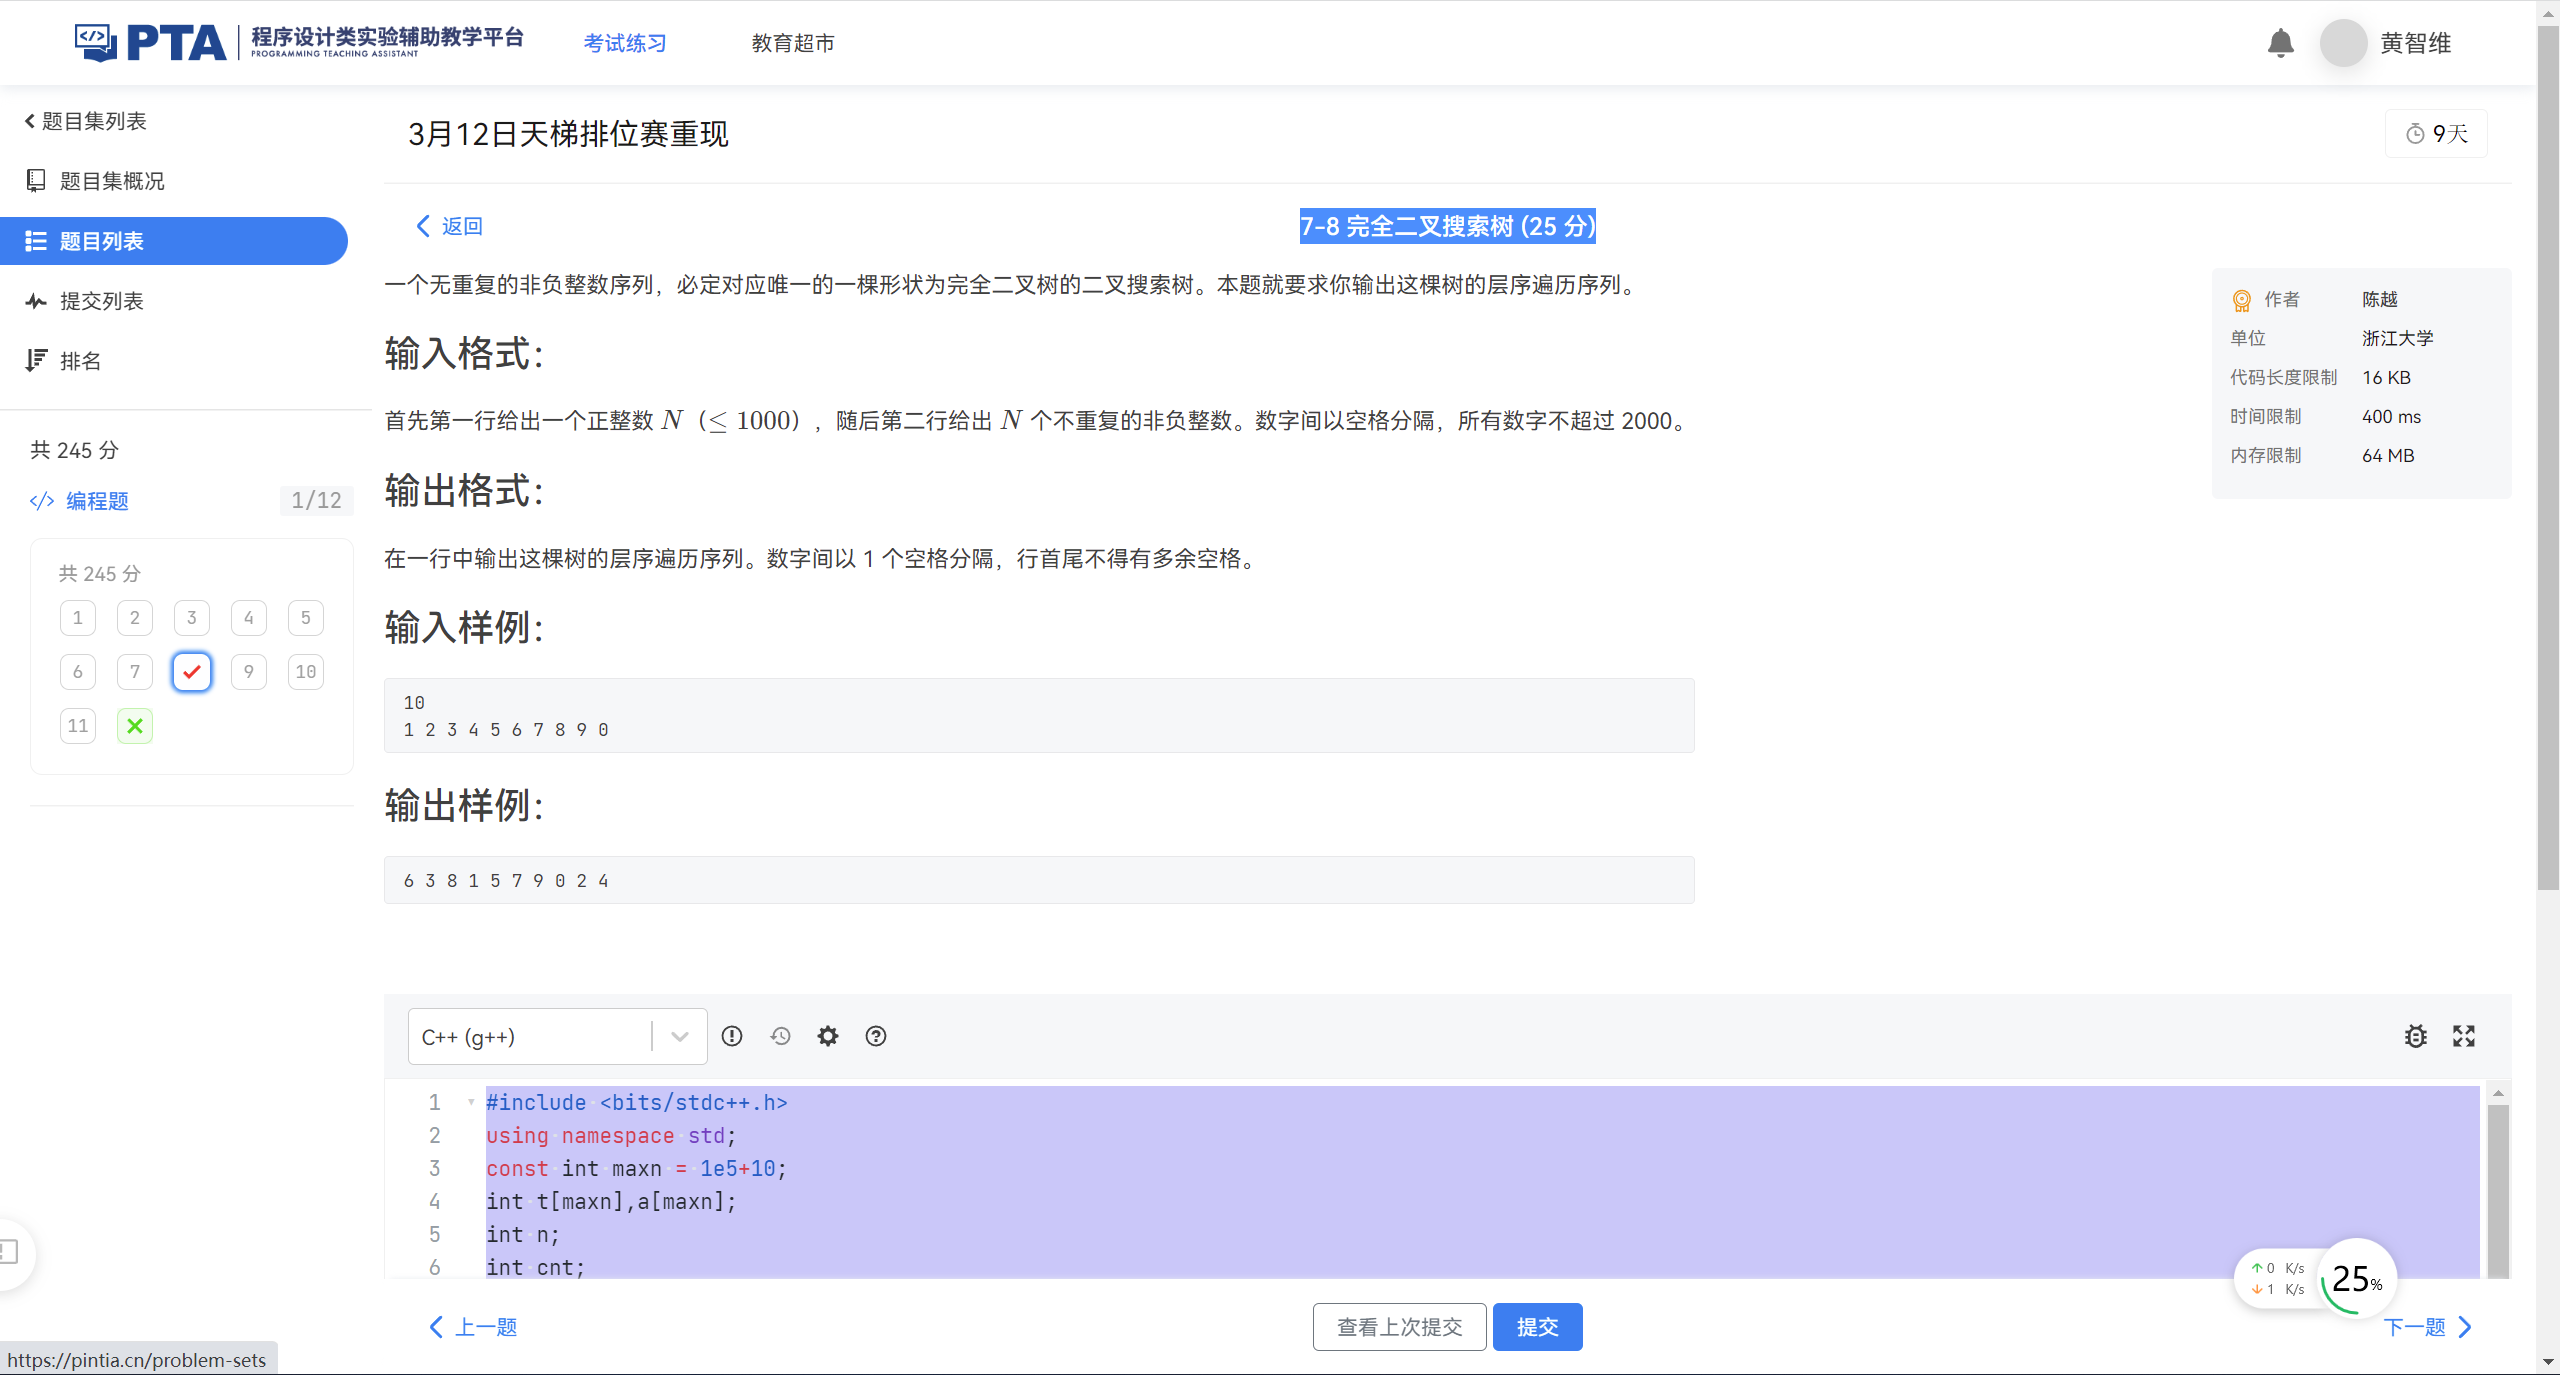
Task: Click the 提交 submit button
Action: 1537,1327
